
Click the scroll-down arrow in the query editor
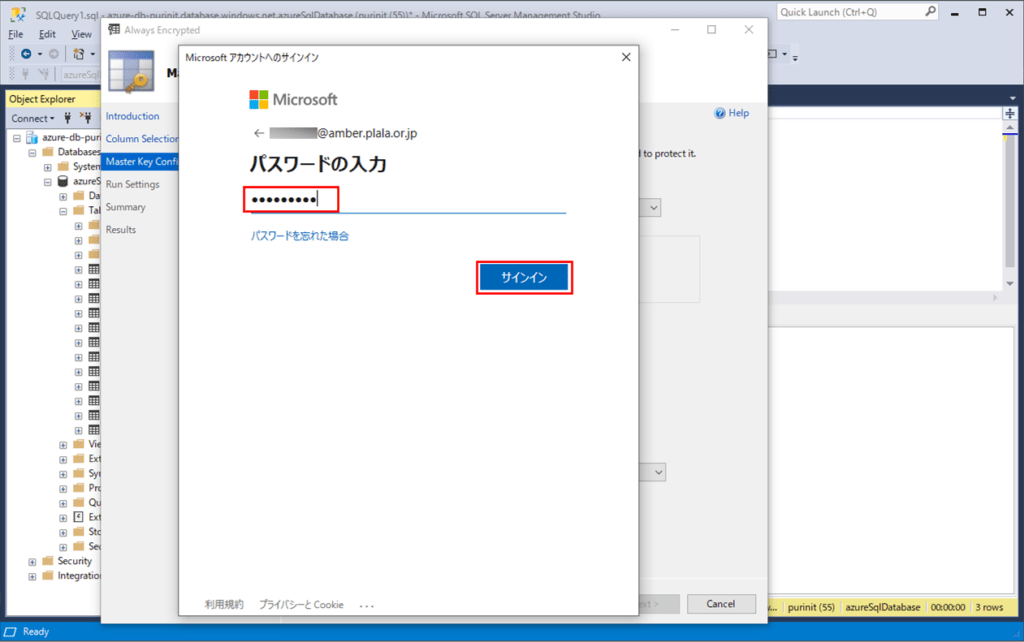[x=1010, y=283]
